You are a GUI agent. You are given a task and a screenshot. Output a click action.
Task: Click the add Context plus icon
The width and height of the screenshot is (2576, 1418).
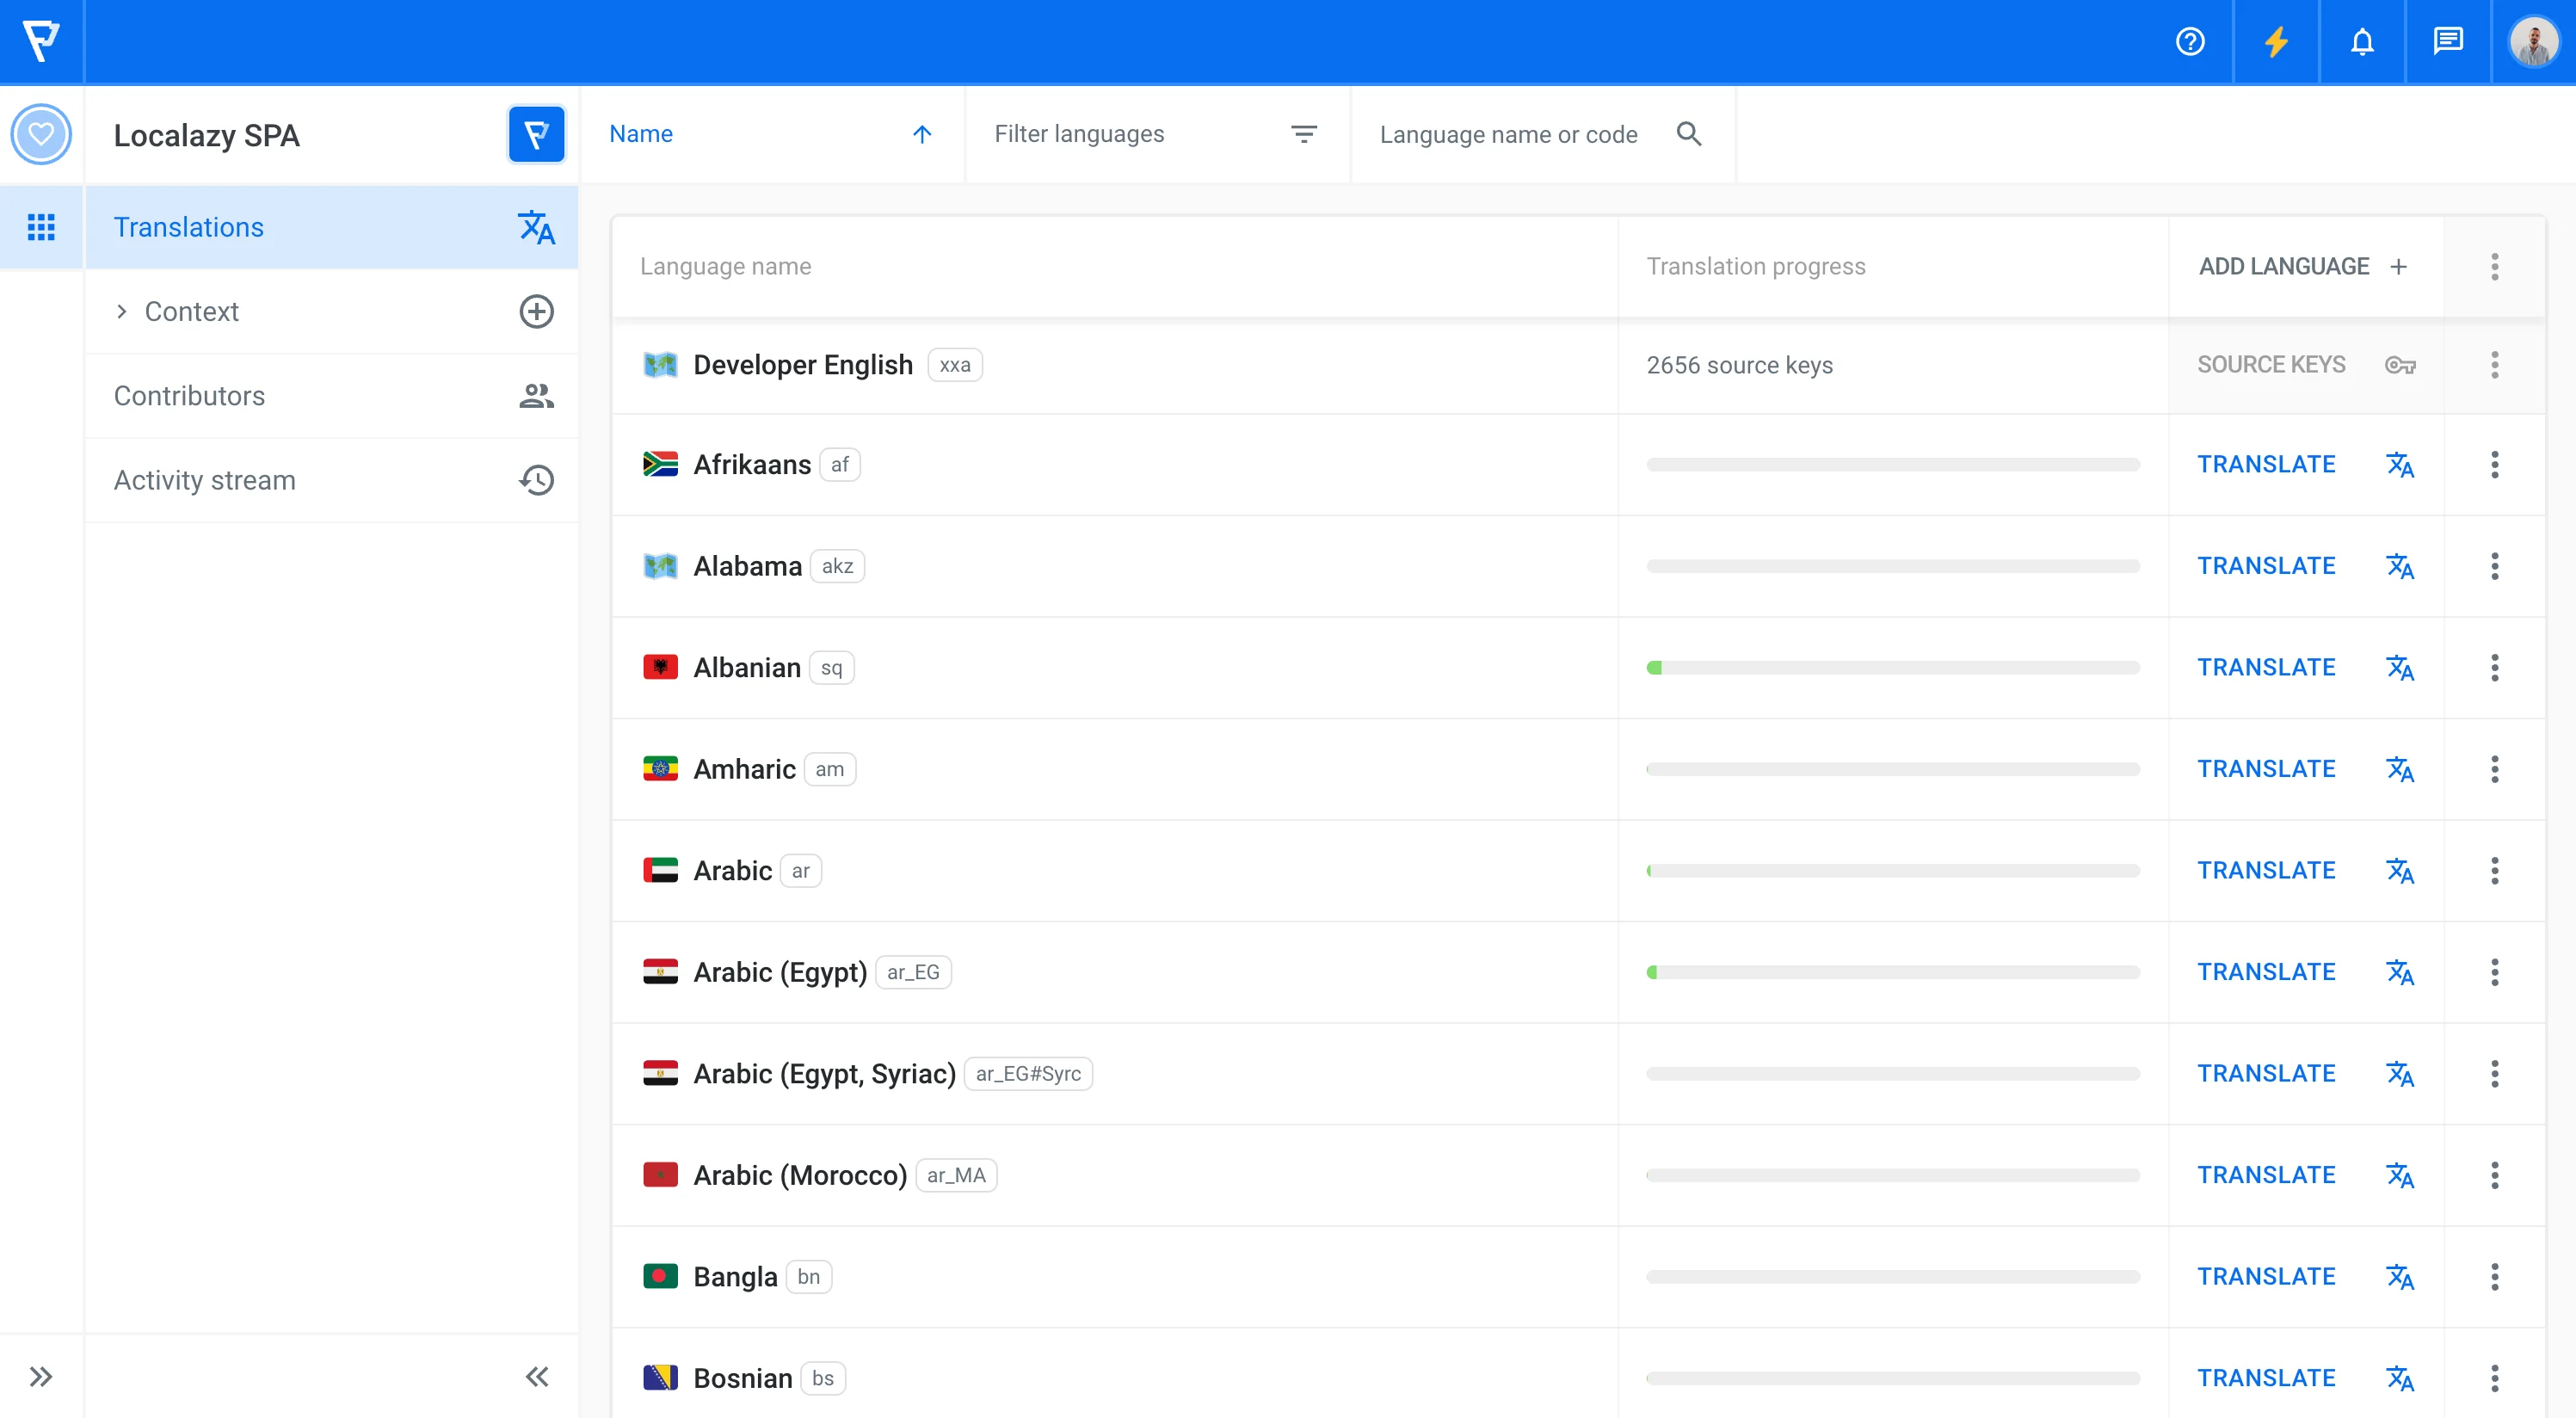click(536, 312)
